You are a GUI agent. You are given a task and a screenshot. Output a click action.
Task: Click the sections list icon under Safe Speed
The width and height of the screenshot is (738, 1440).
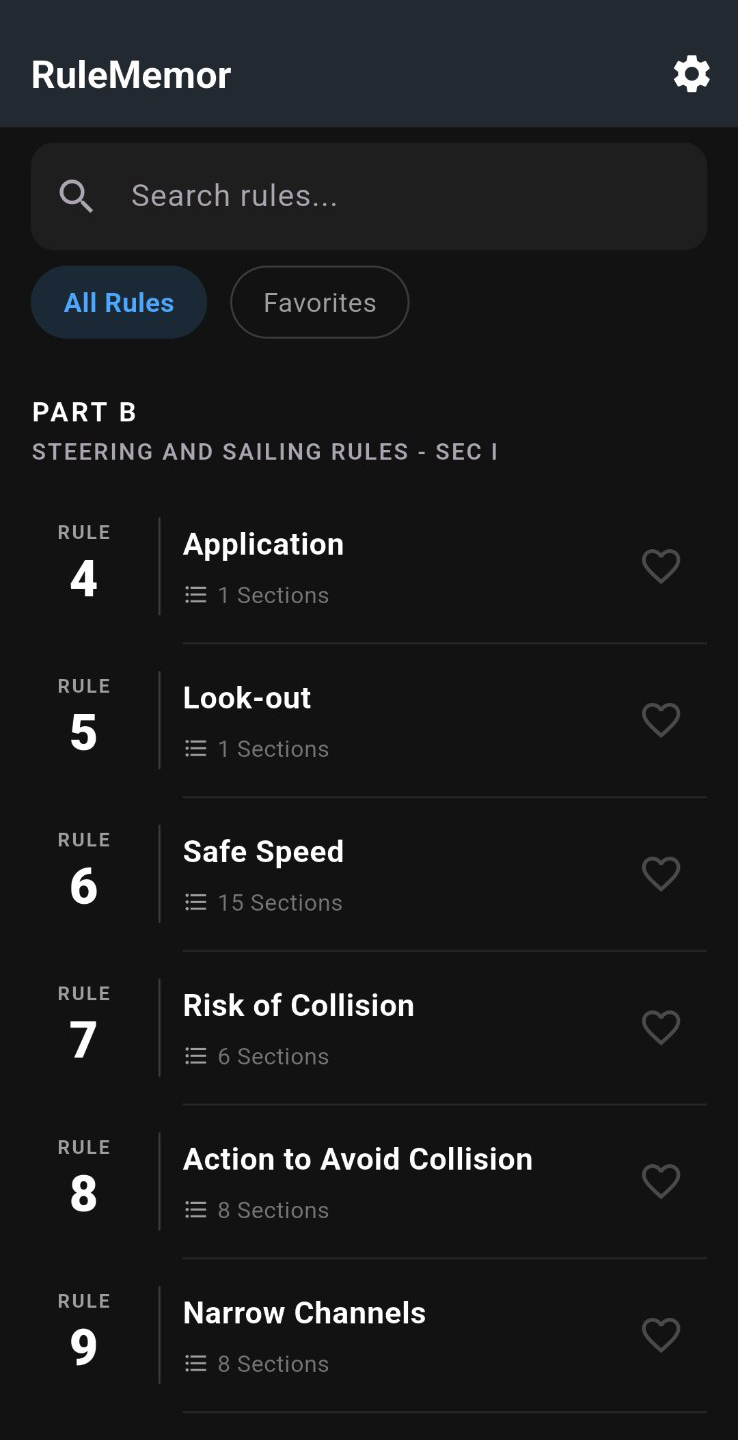[x=196, y=903]
